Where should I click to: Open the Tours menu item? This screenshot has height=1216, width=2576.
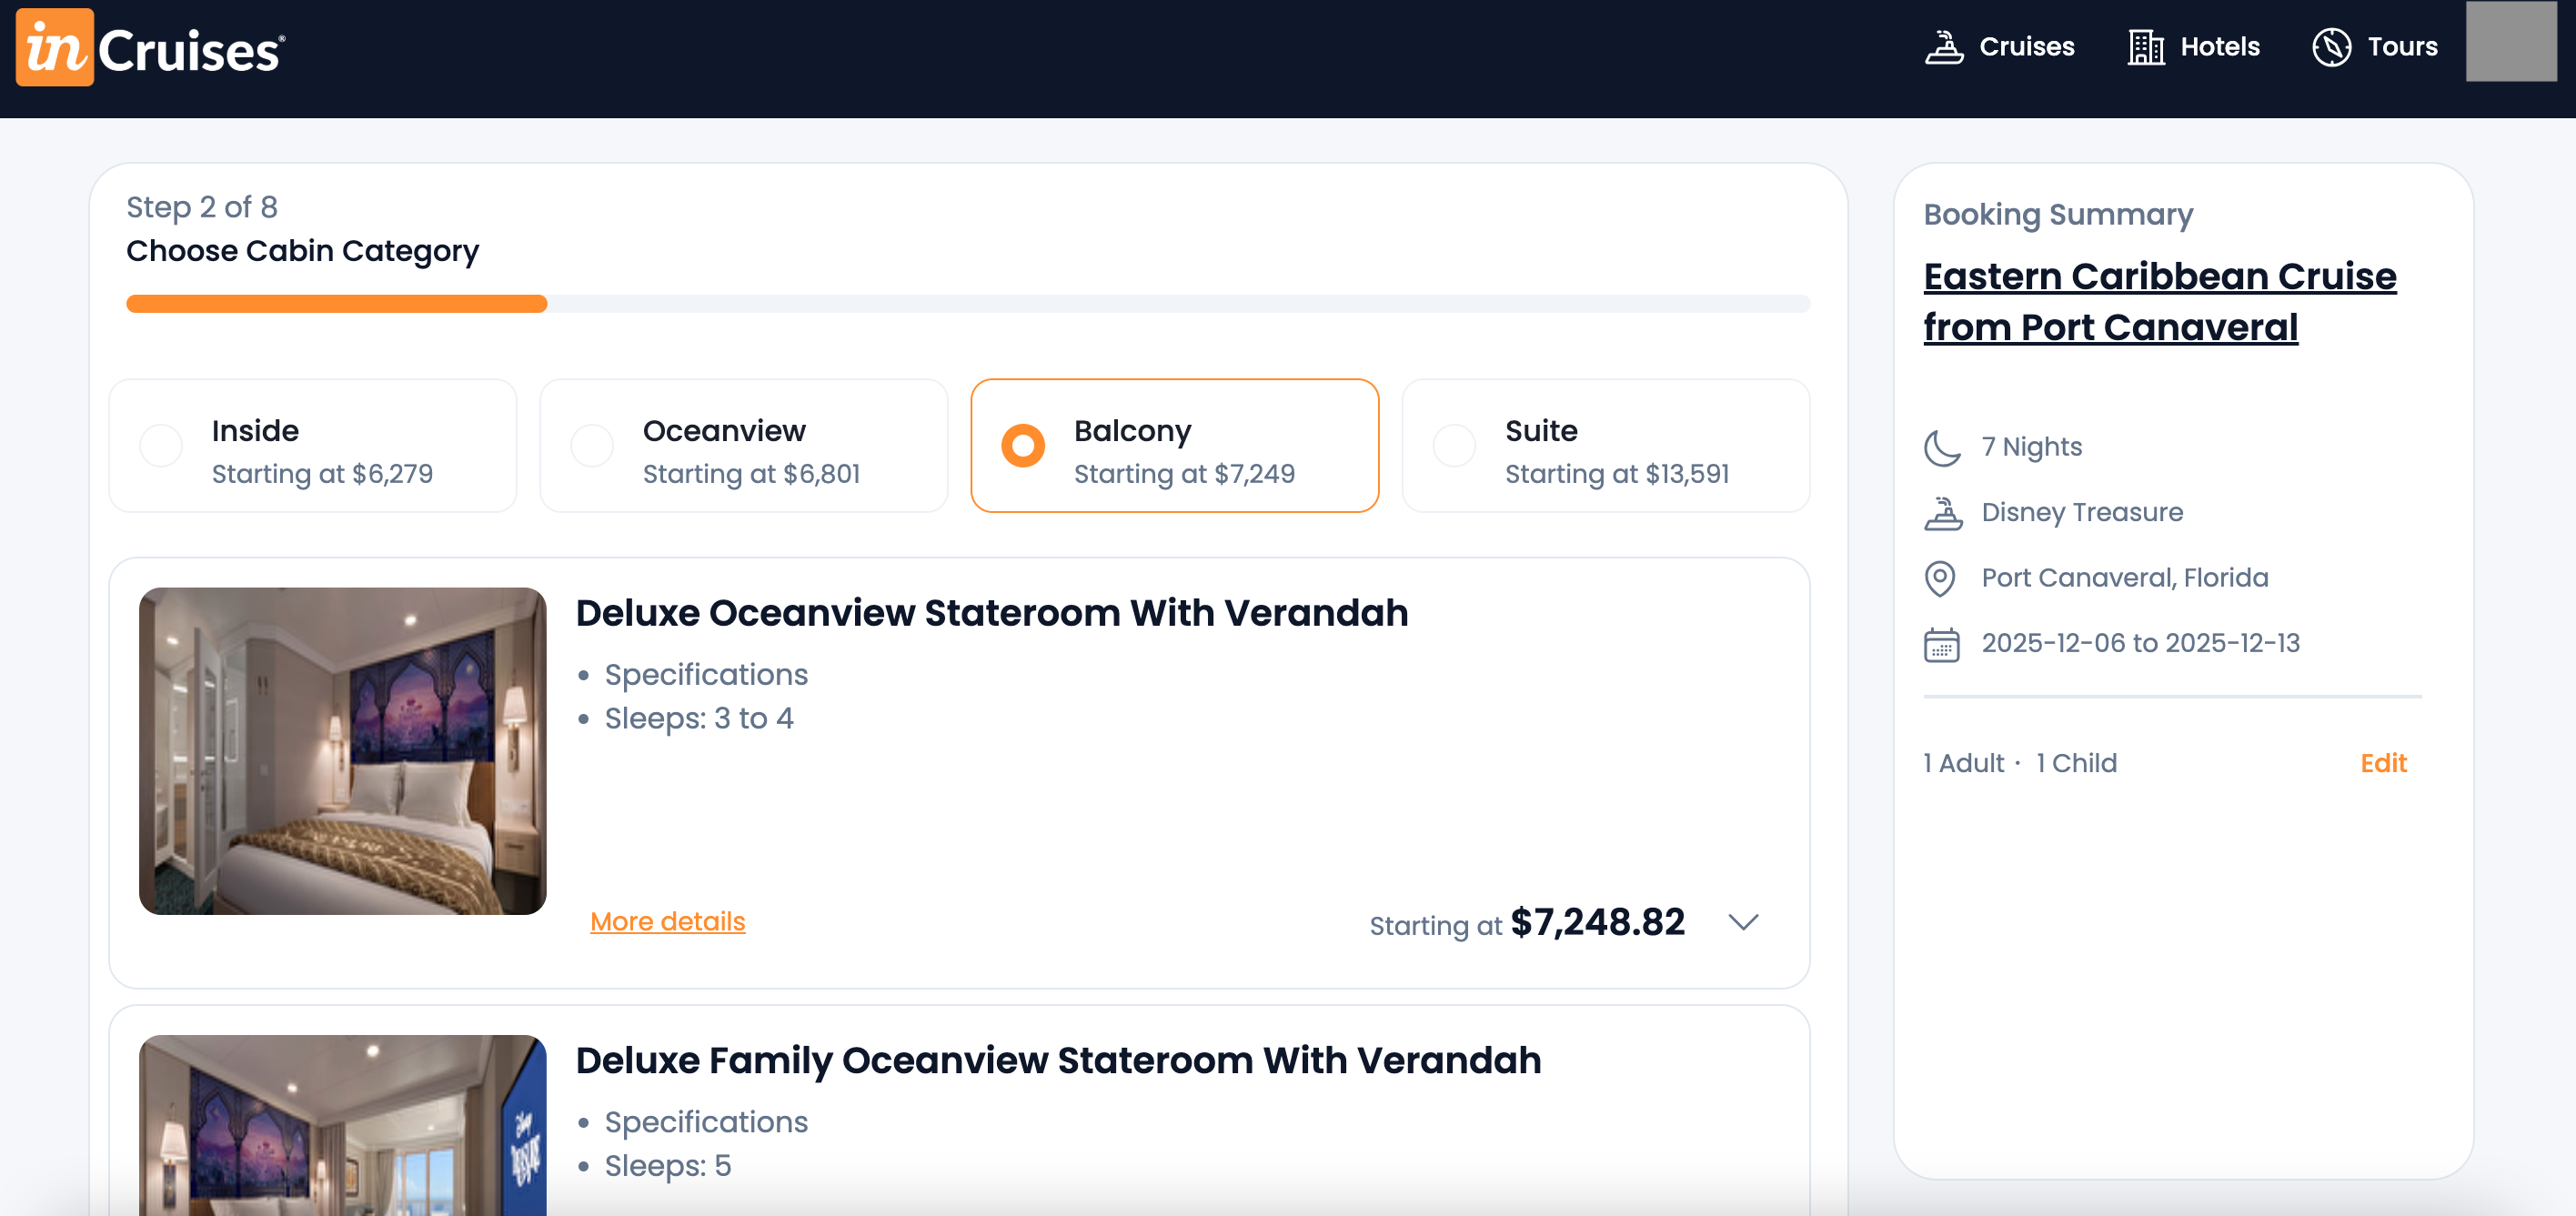pos(2402,47)
